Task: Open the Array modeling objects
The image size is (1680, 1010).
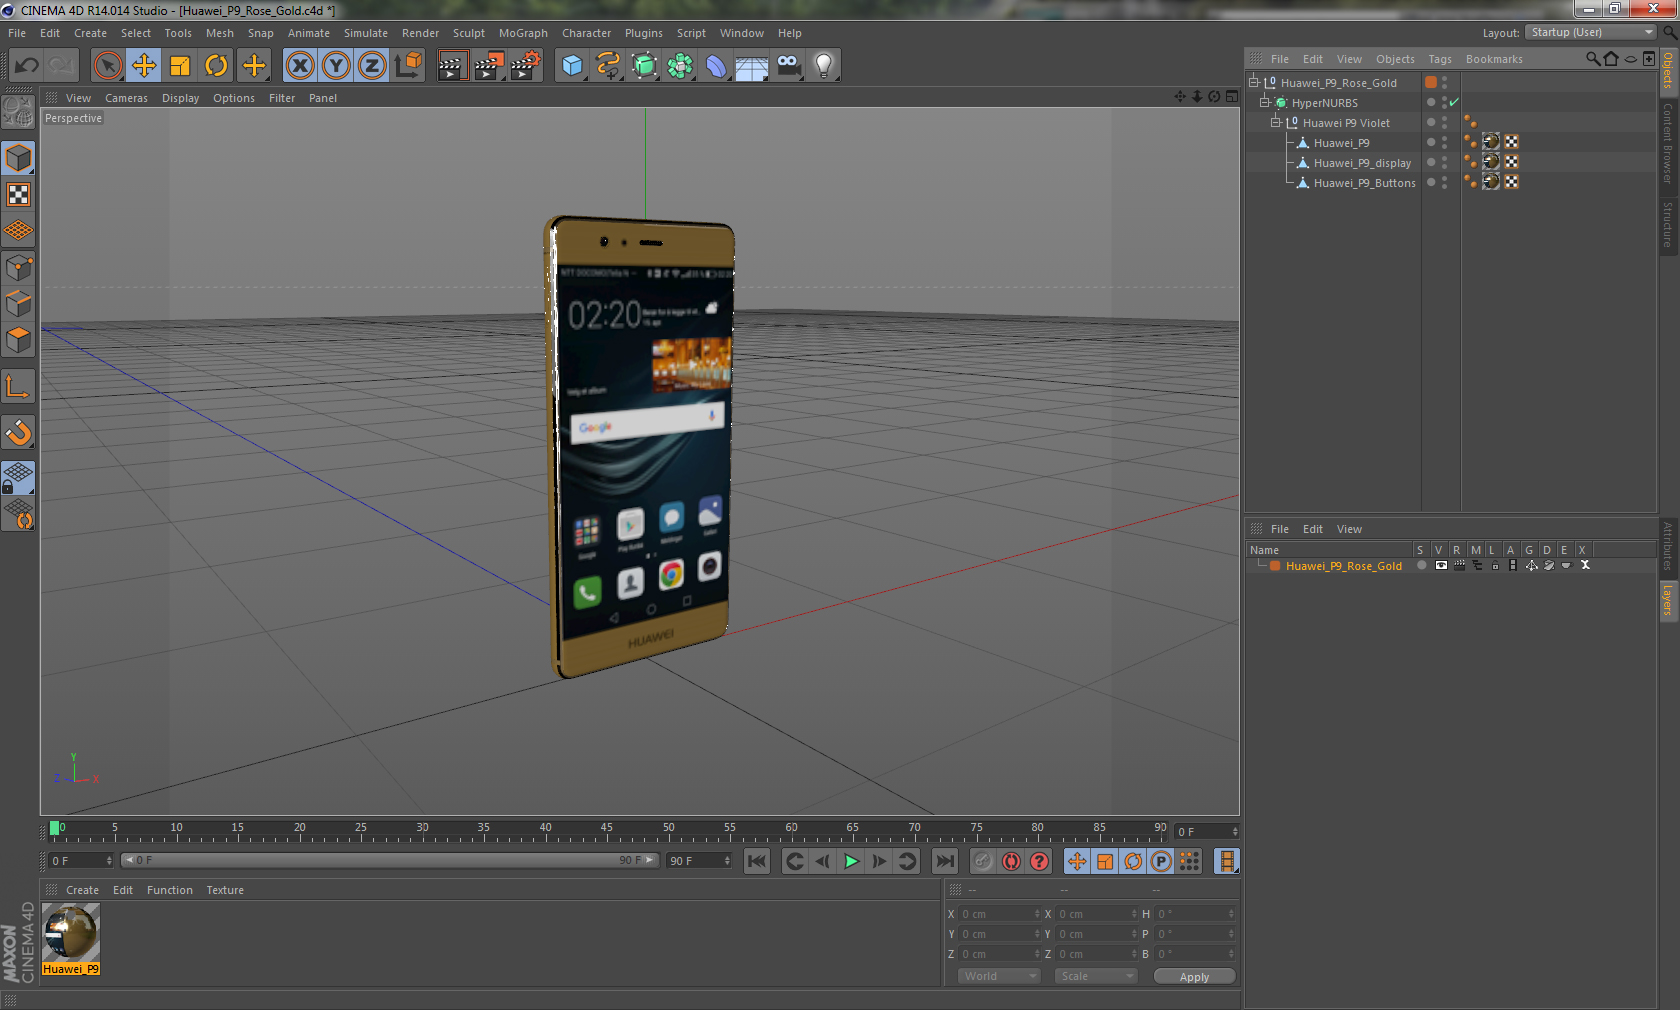Action: pos(680,66)
